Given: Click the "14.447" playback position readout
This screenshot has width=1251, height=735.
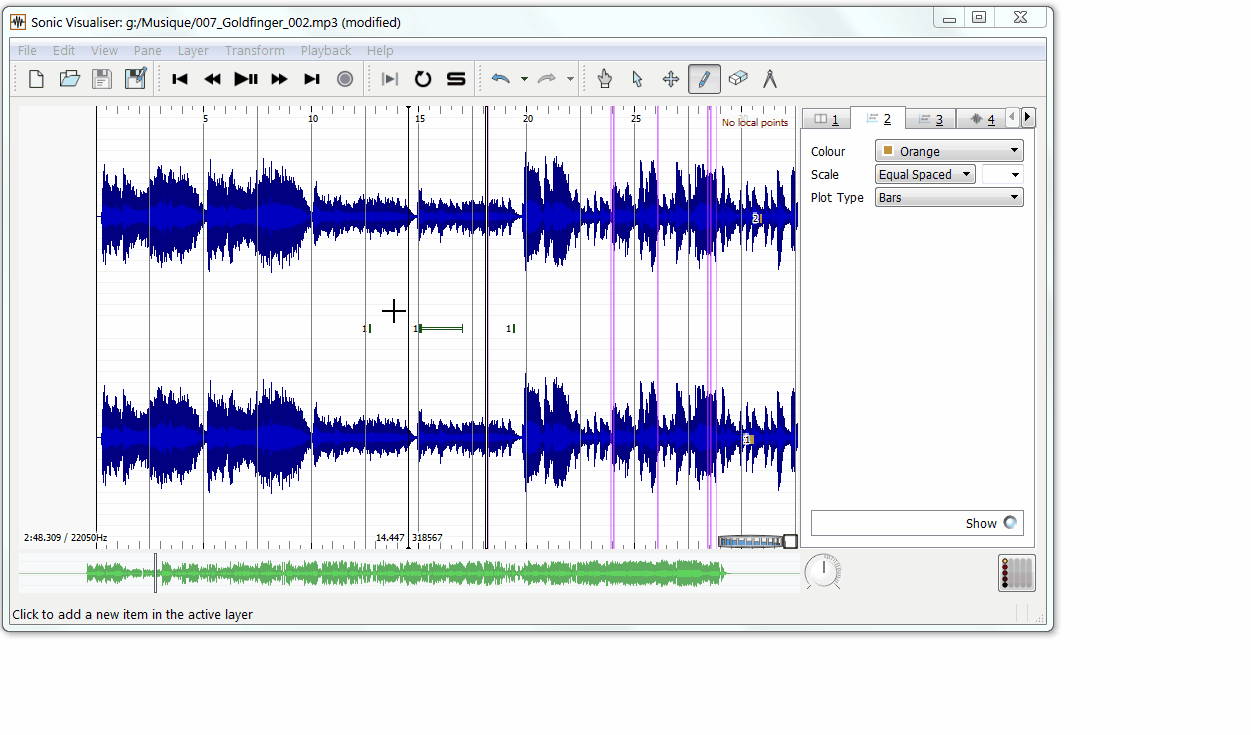Looking at the screenshot, I should 390,538.
